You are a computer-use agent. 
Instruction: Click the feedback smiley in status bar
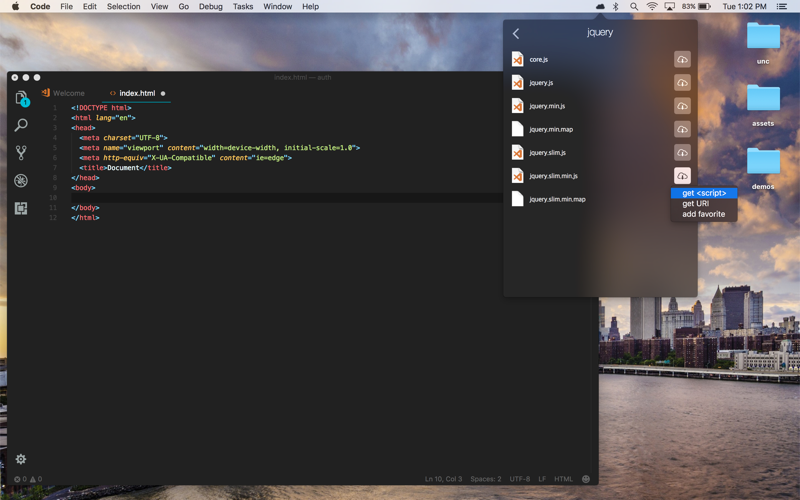[x=586, y=479]
